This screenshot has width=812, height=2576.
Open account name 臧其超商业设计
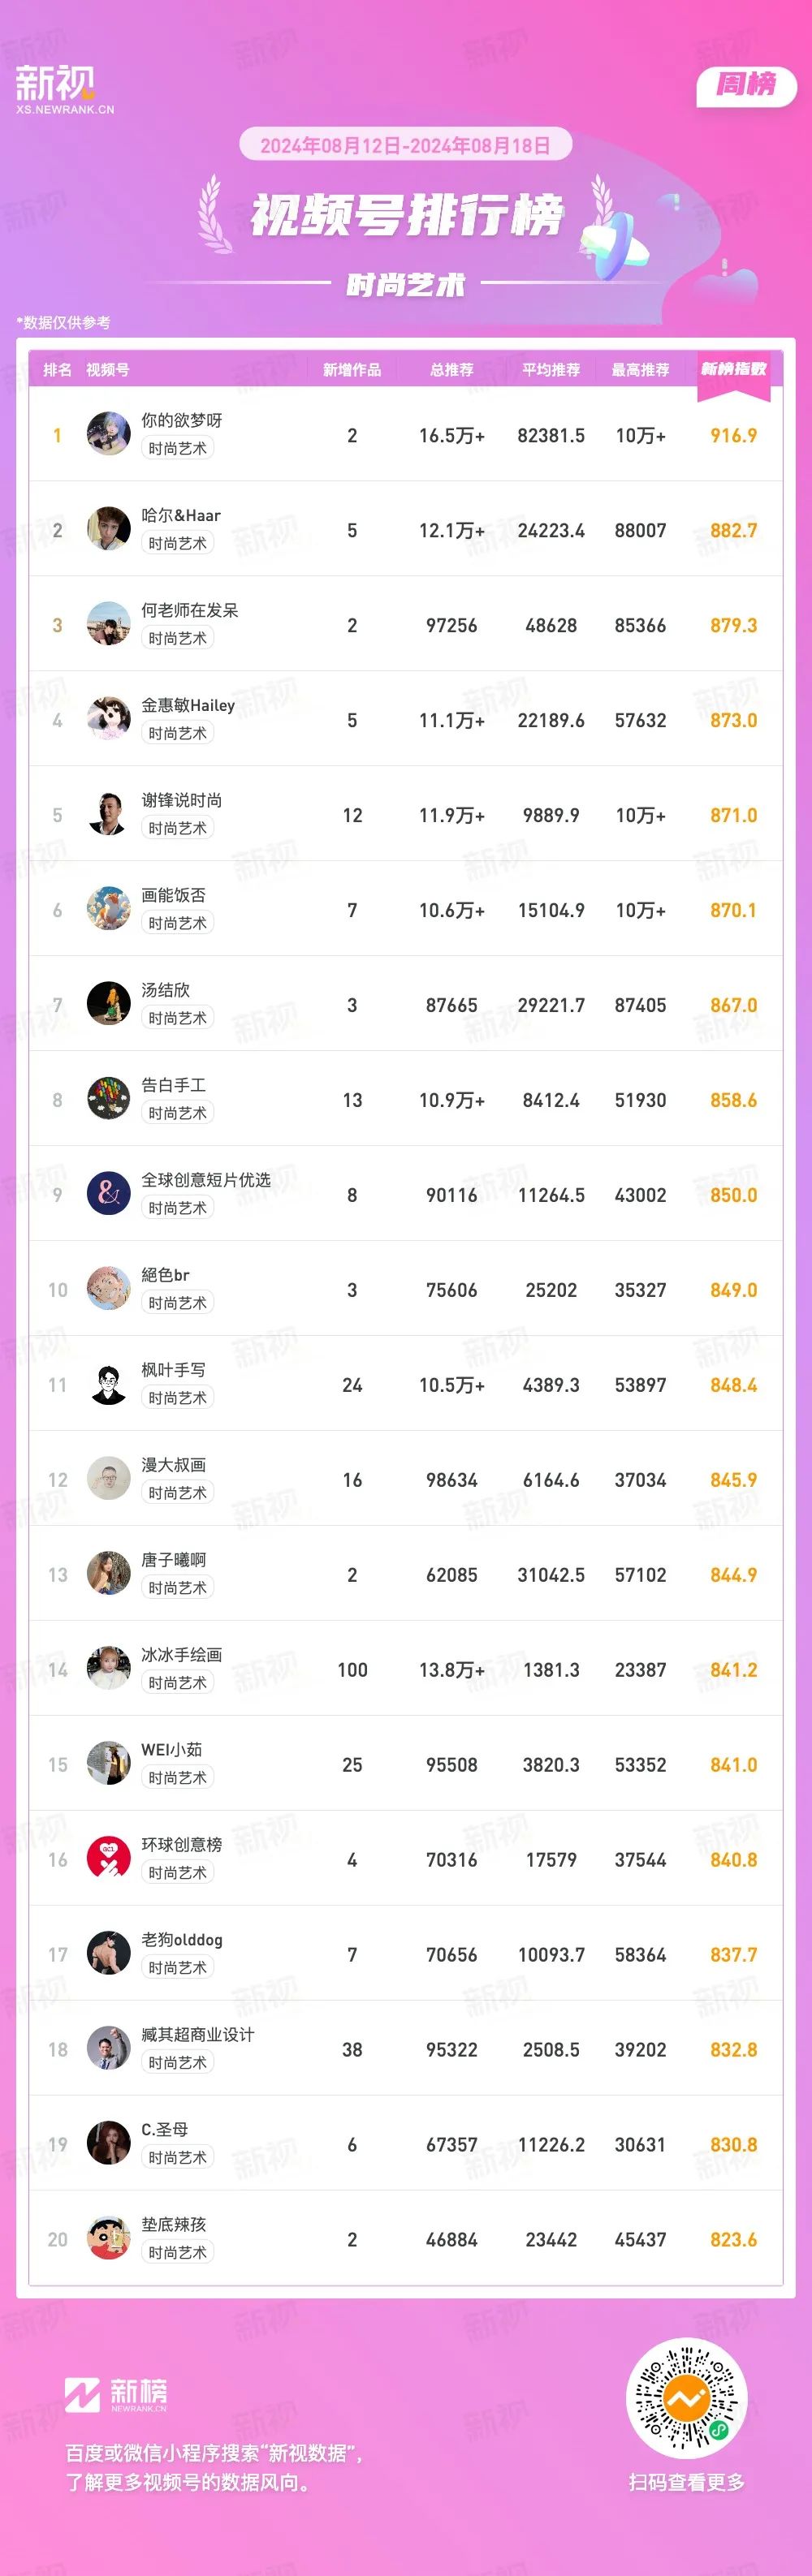click(198, 2035)
